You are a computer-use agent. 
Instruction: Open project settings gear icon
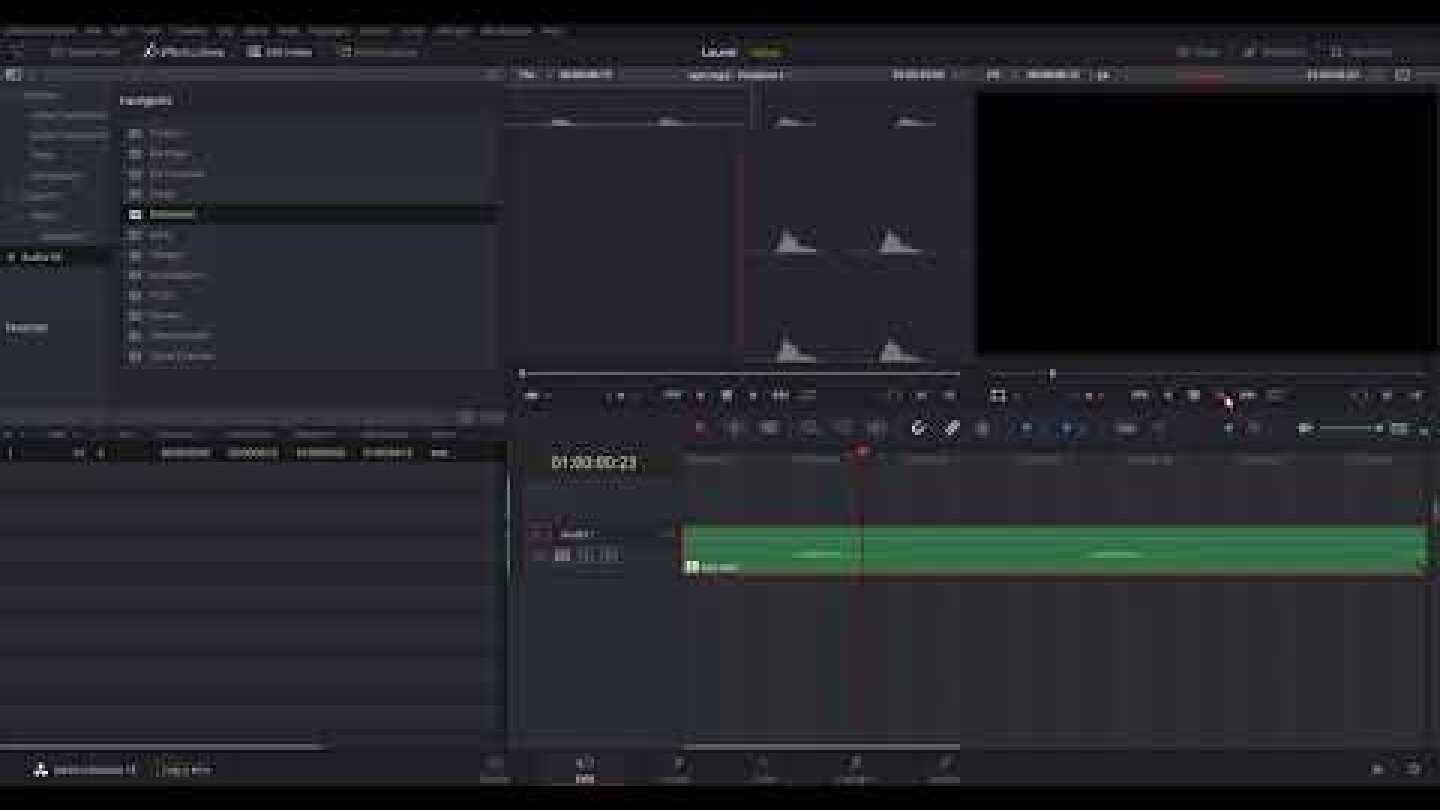point(1411,769)
